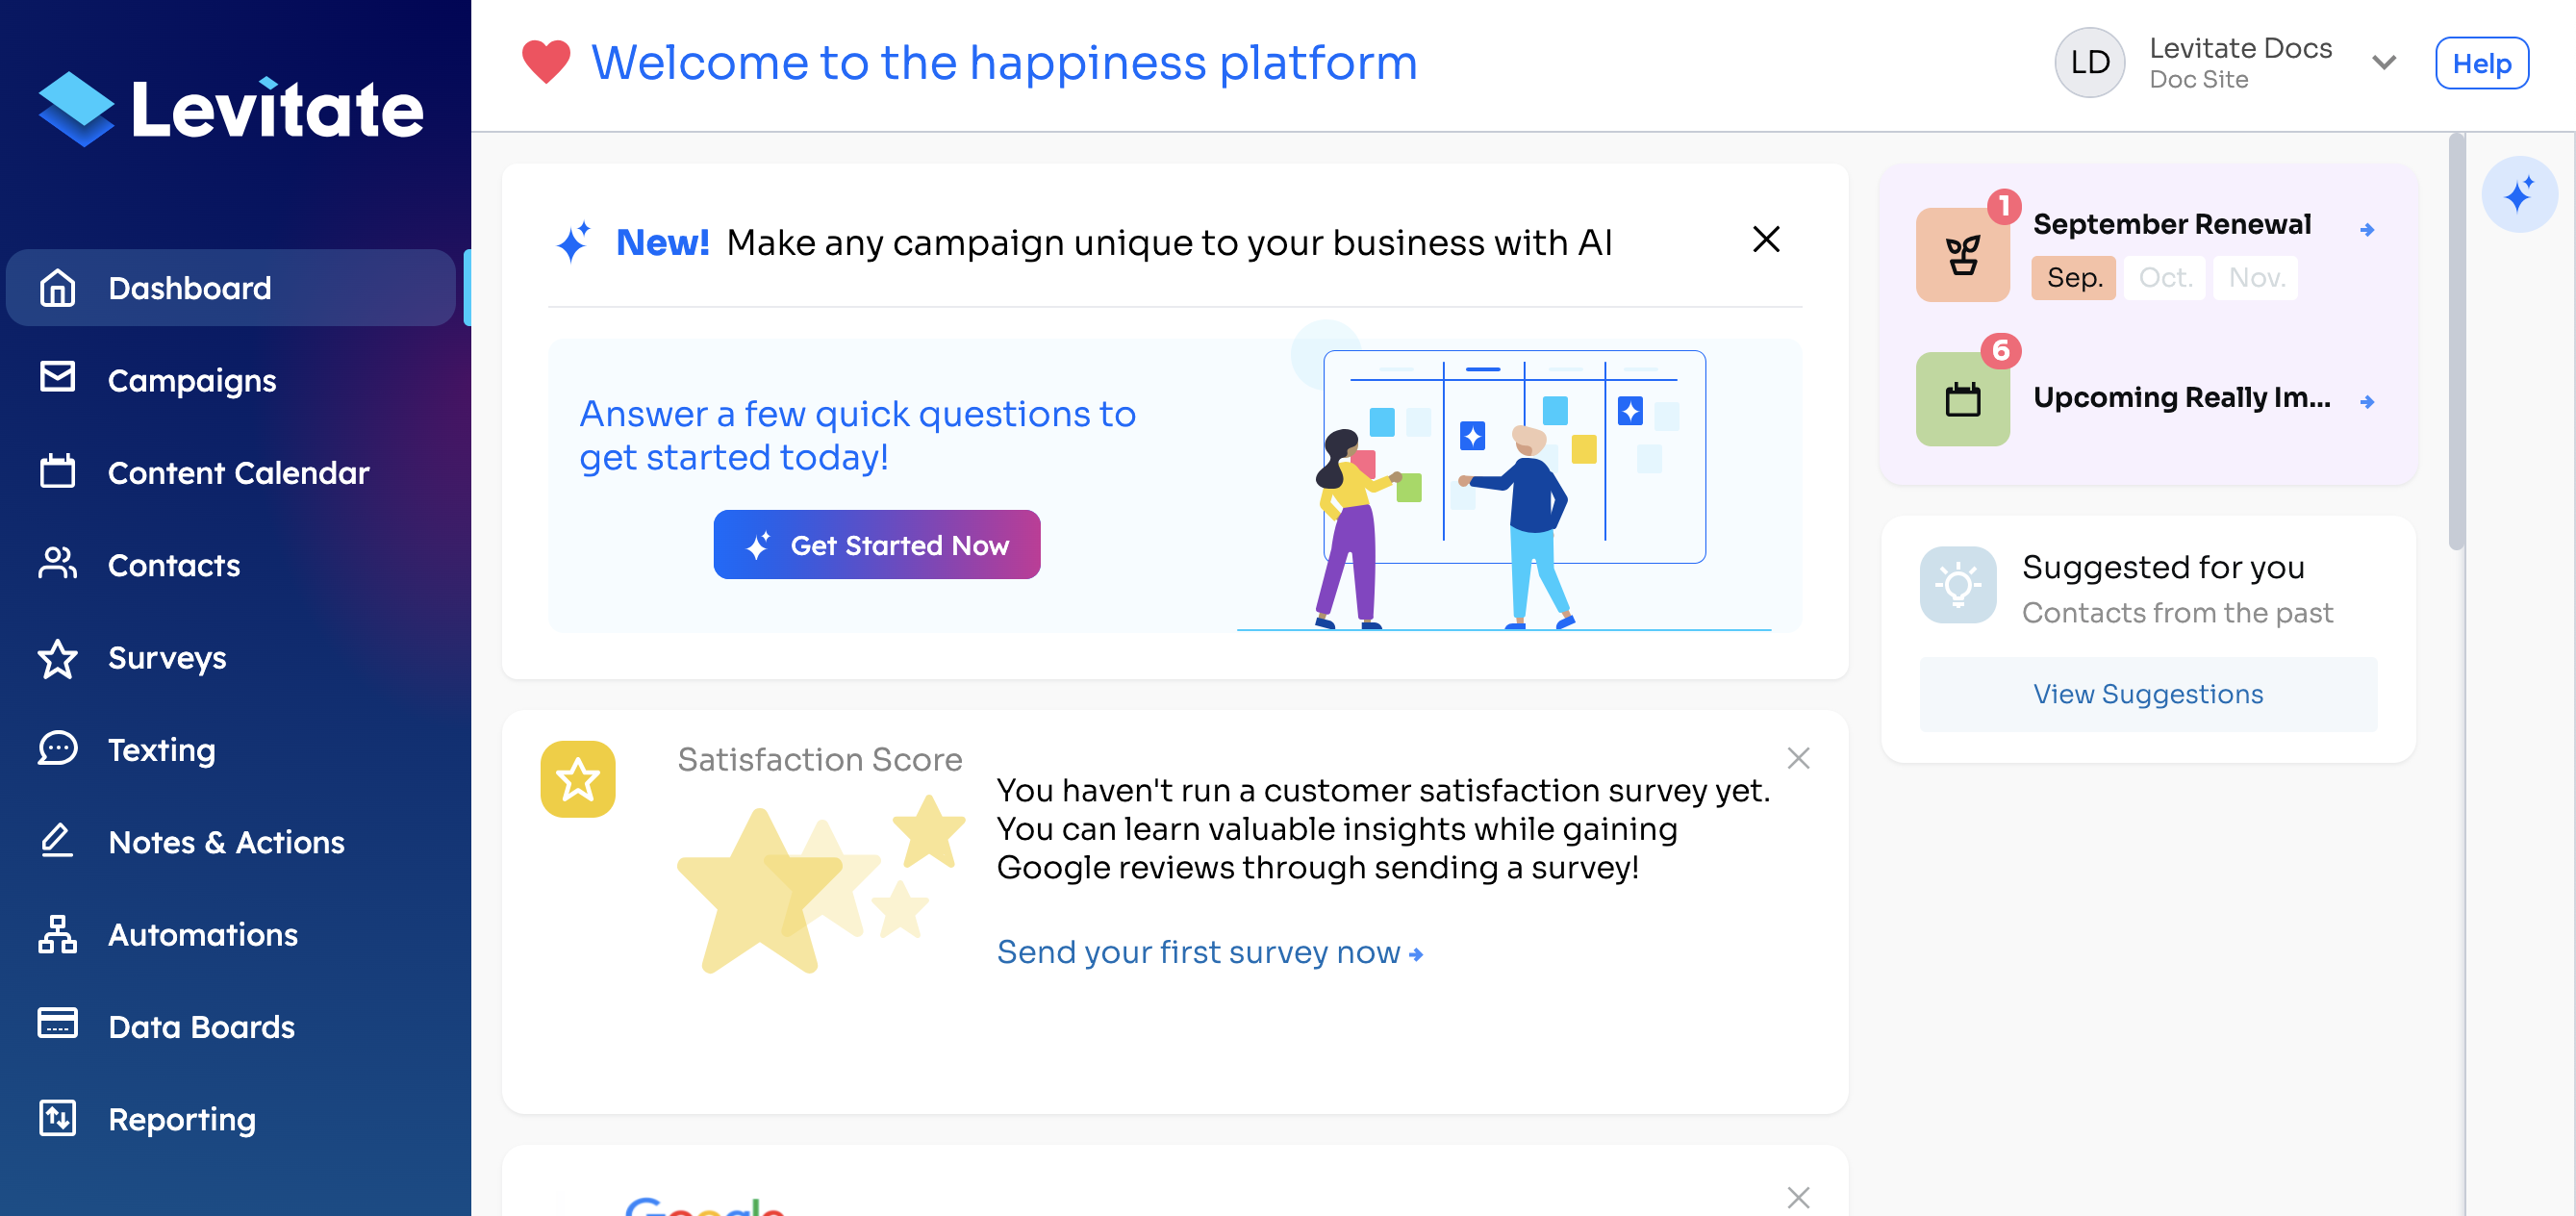
Task: Click the Get Started Now button
Action: (x=877, y=545)
